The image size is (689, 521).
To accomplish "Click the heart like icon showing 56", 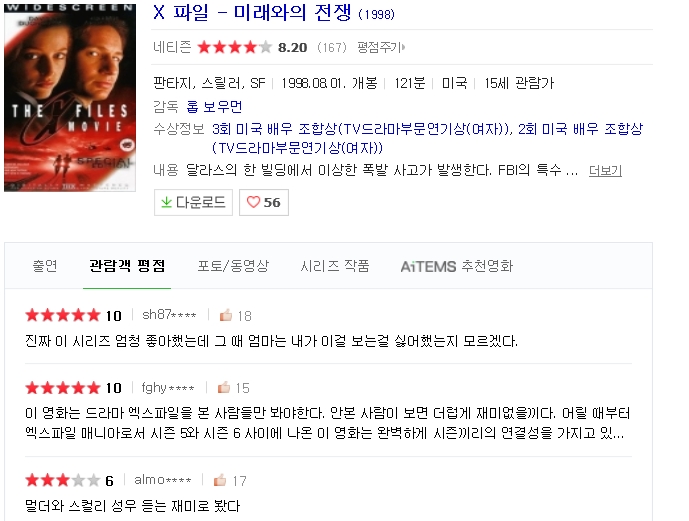I will pos(253,202).
